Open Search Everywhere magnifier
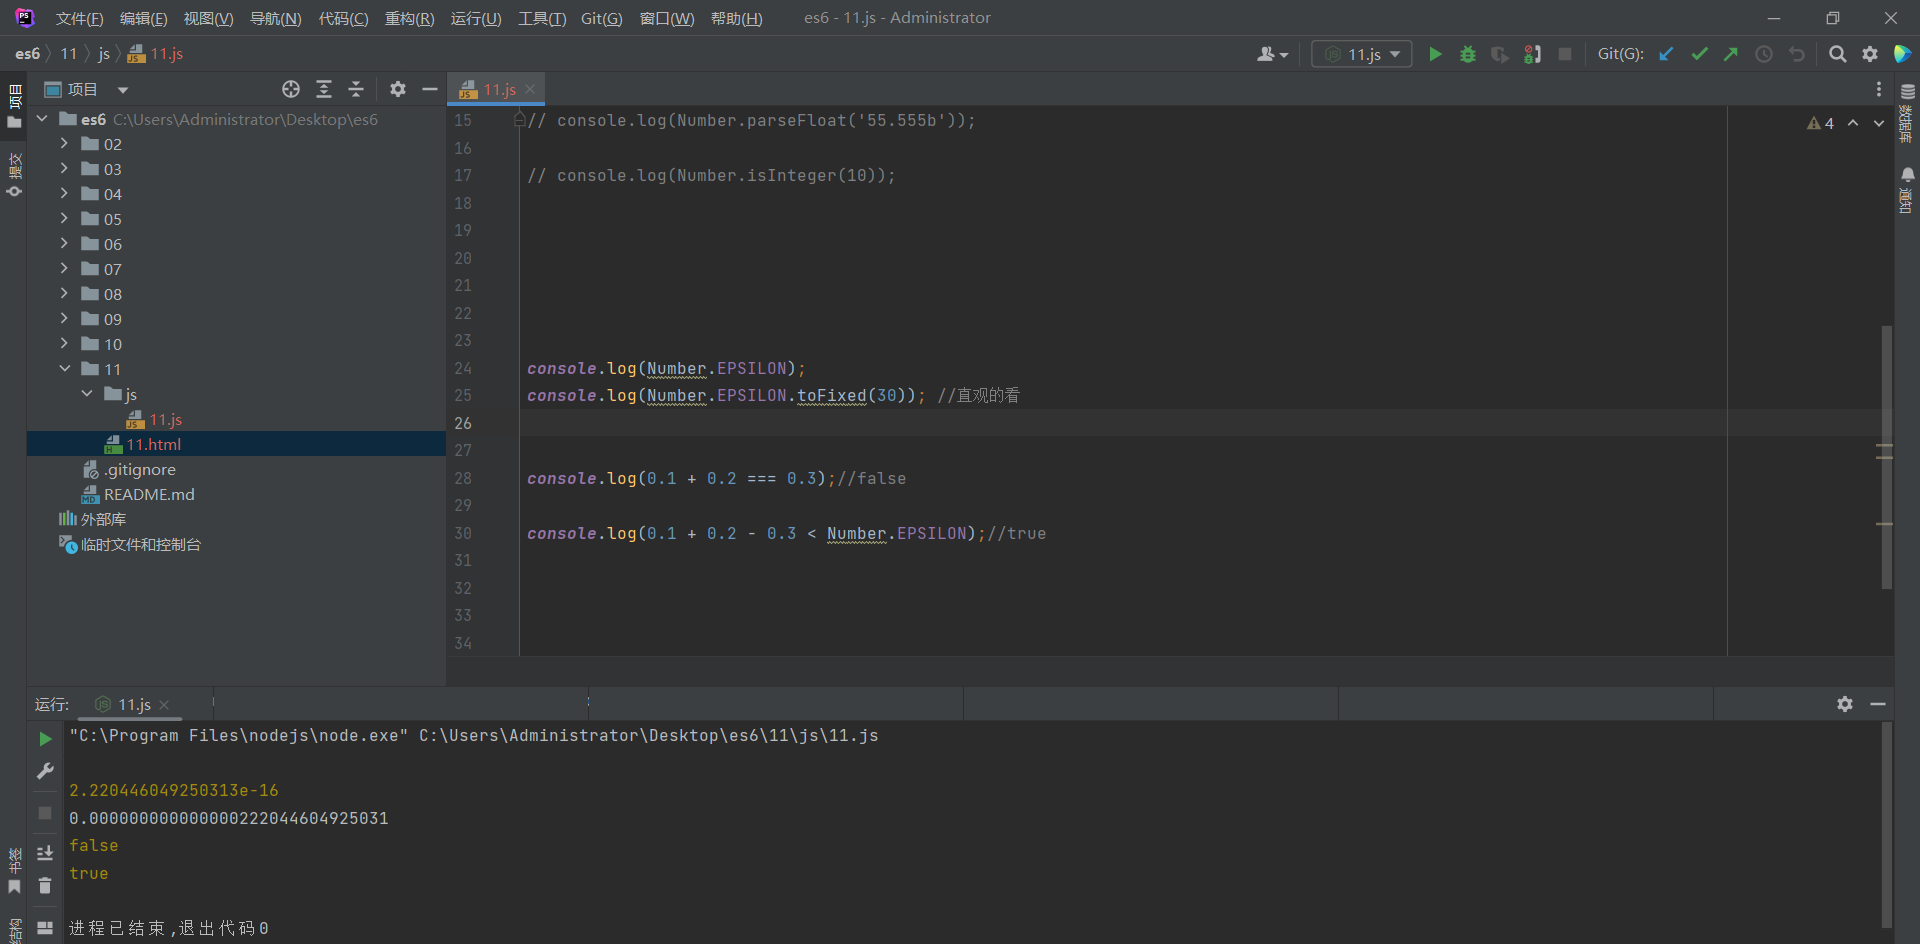 click(x=1837, y=54)
